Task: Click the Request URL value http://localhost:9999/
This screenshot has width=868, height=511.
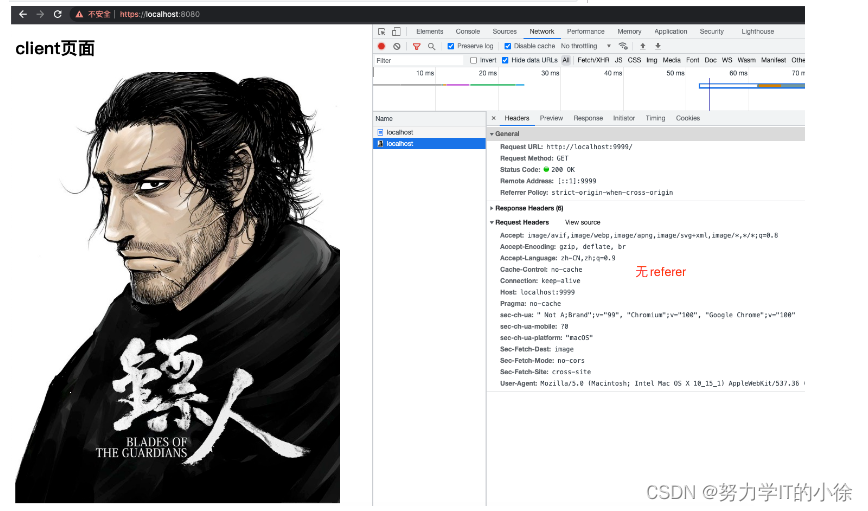Action: 589,147
